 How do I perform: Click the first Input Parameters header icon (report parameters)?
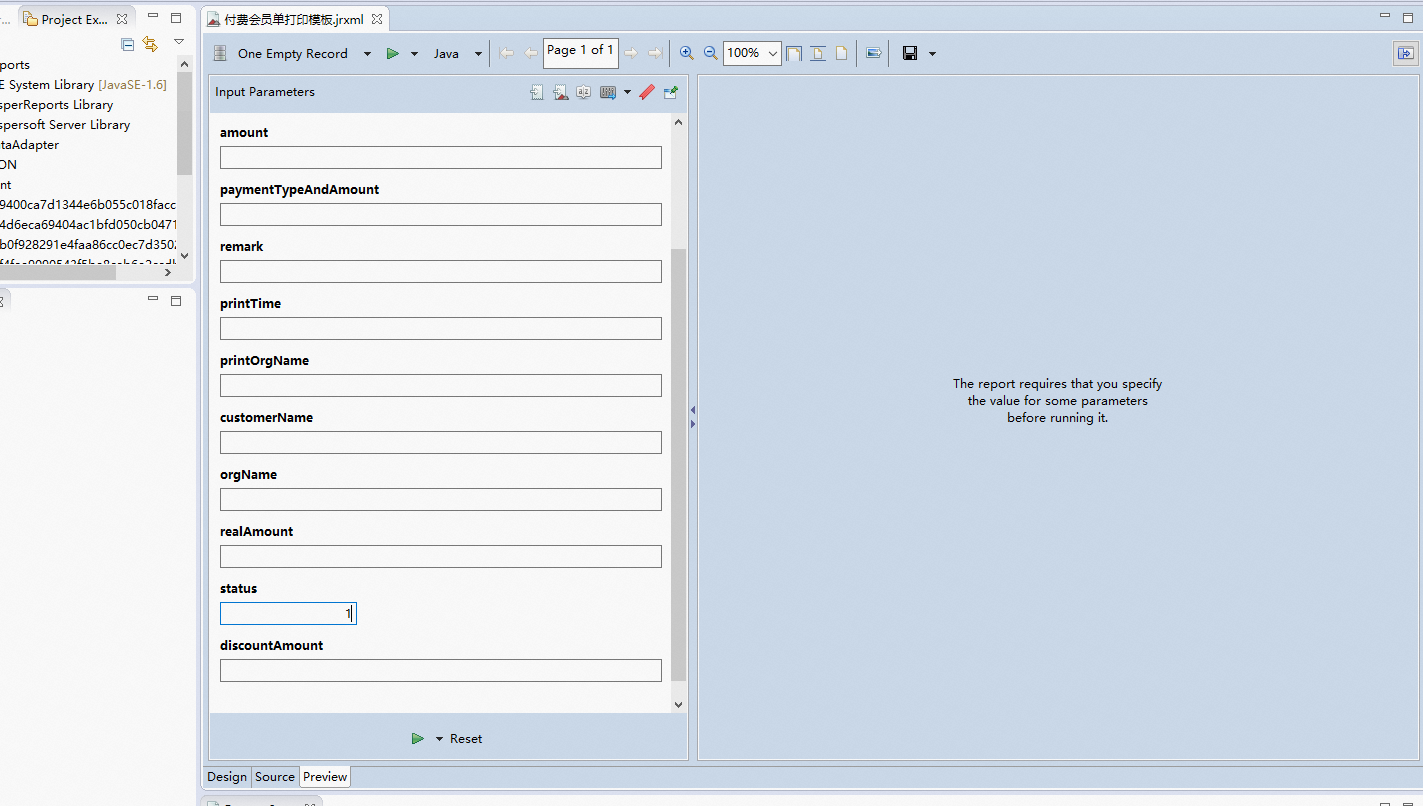click(537, 92)
